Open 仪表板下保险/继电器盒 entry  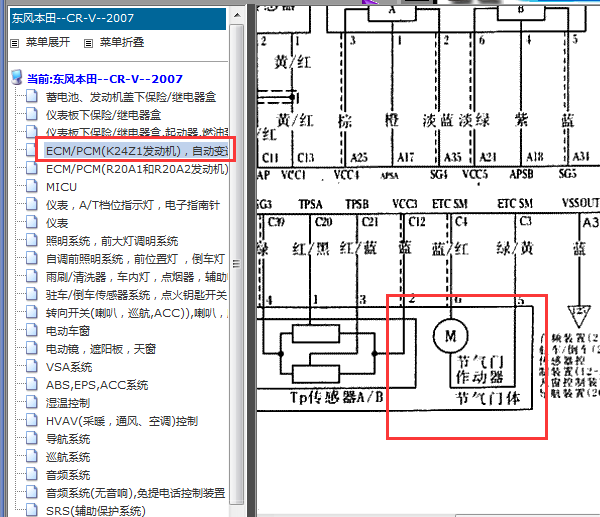[103, 115]
